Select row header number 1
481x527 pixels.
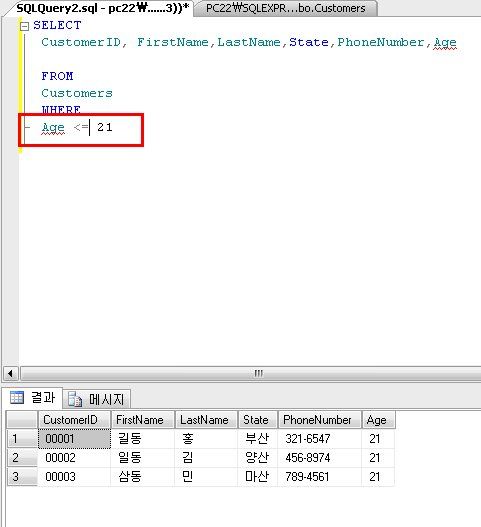click(22, 439)
